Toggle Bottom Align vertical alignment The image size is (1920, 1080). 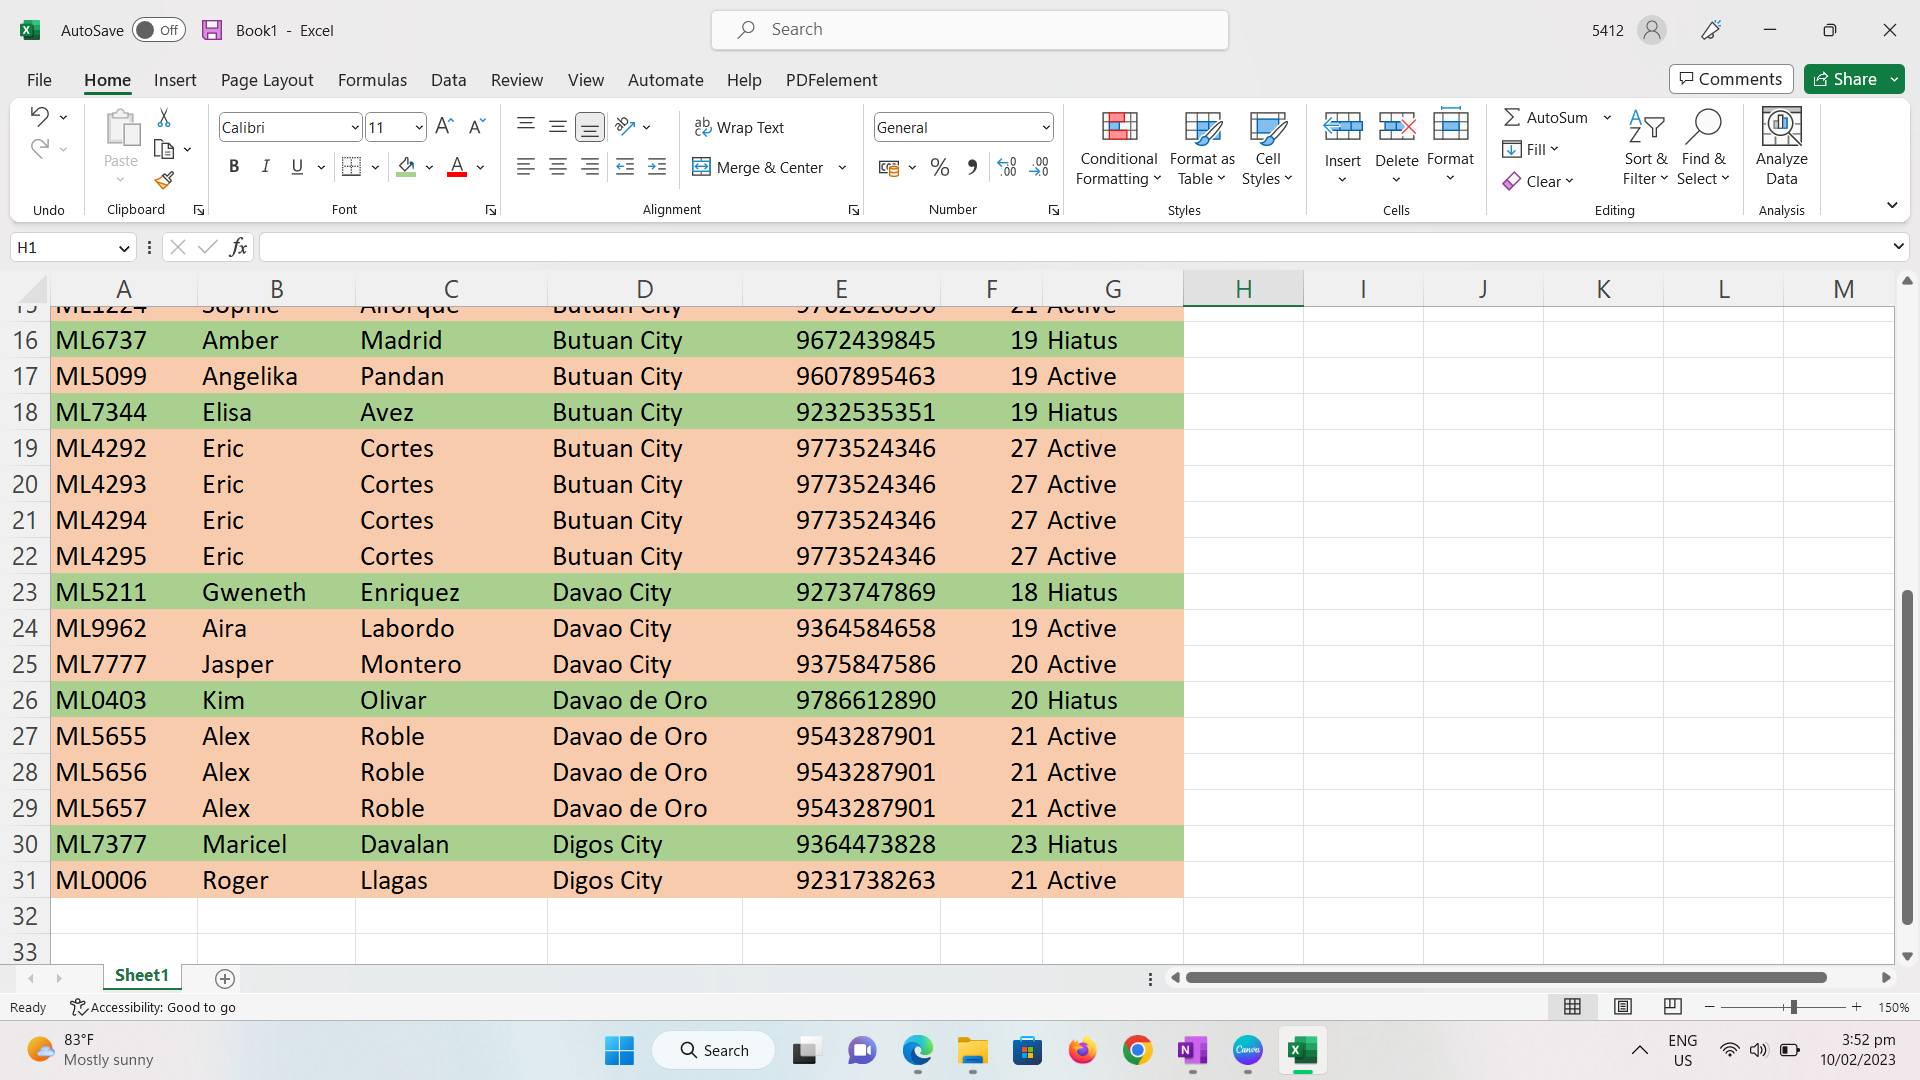click(590, 126)
